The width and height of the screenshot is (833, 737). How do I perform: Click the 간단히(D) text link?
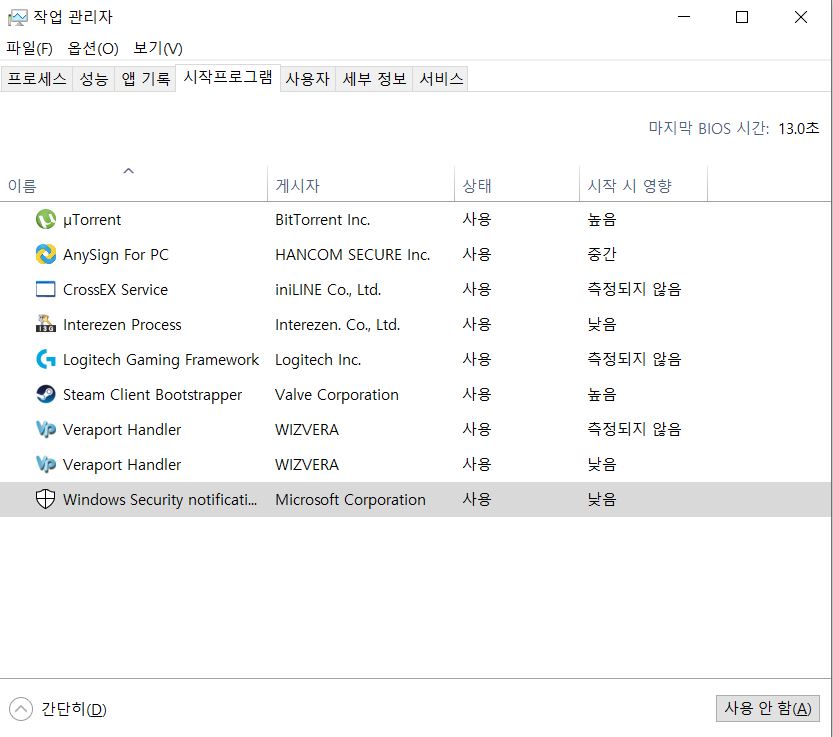pos(74,709)
